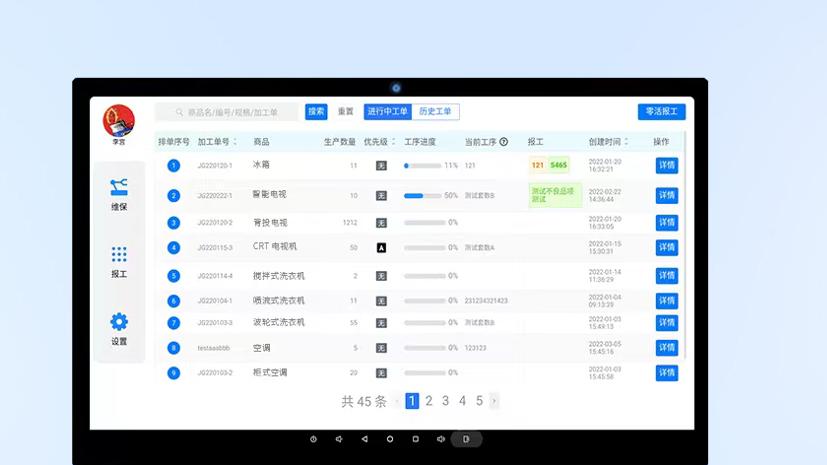
Task: Click the A priority badge for CRT电视机
Action: [x=381, y=248]
